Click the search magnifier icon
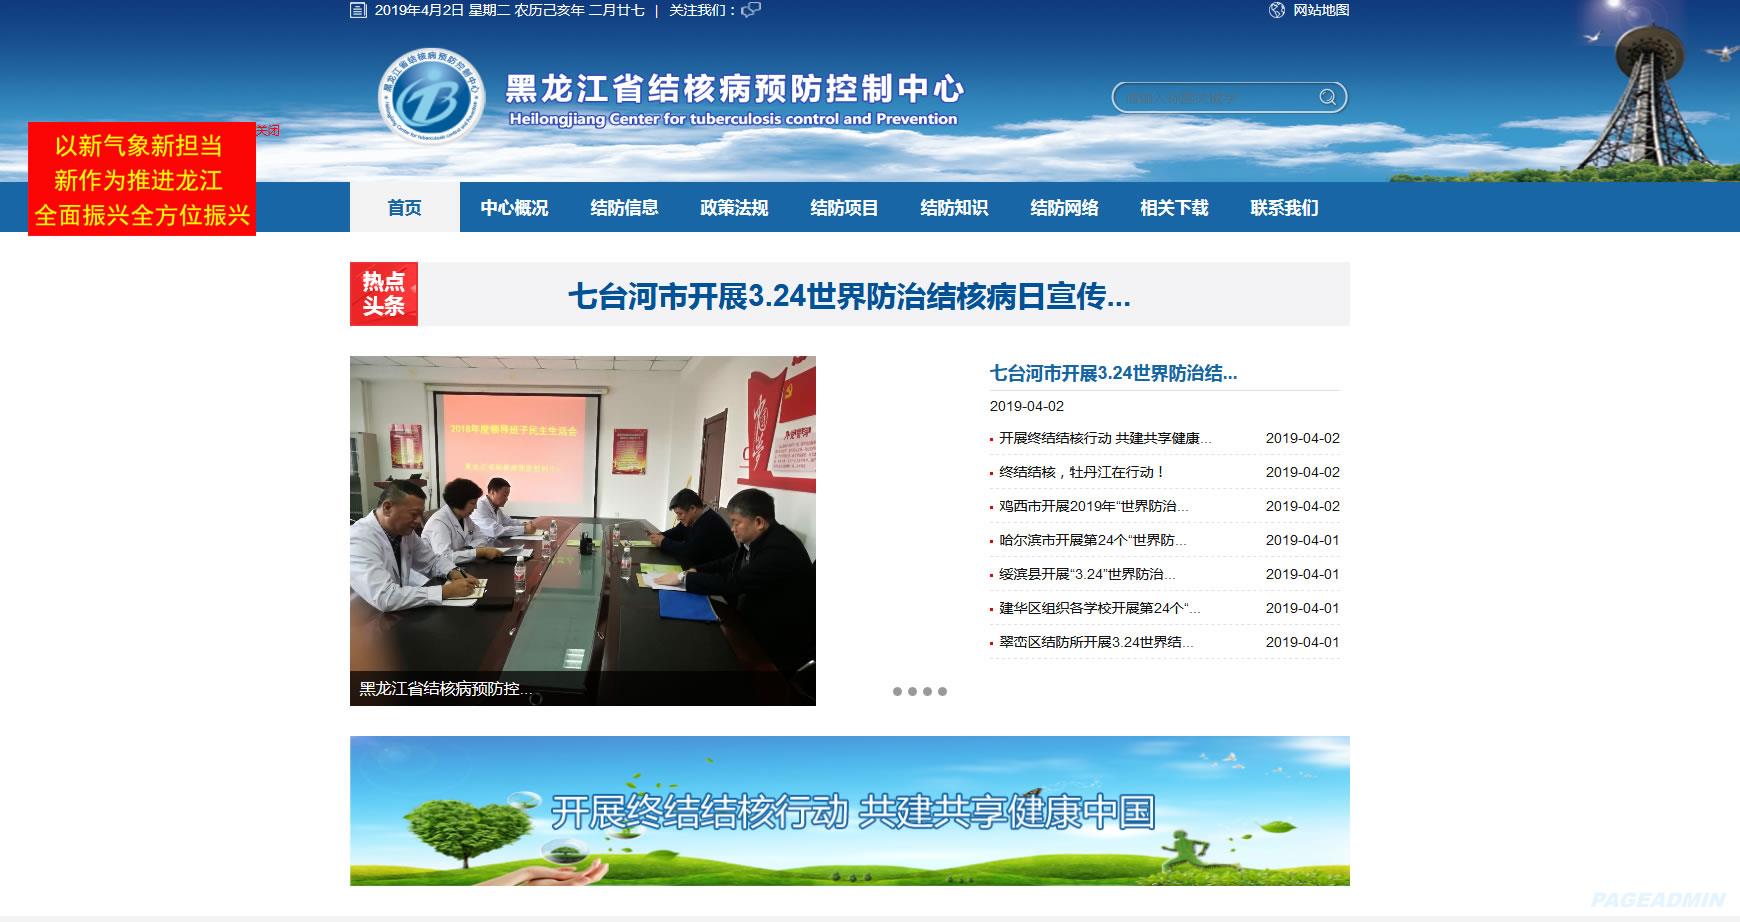The width and height of the screenshot is (1740, 922). (1327, 97)
